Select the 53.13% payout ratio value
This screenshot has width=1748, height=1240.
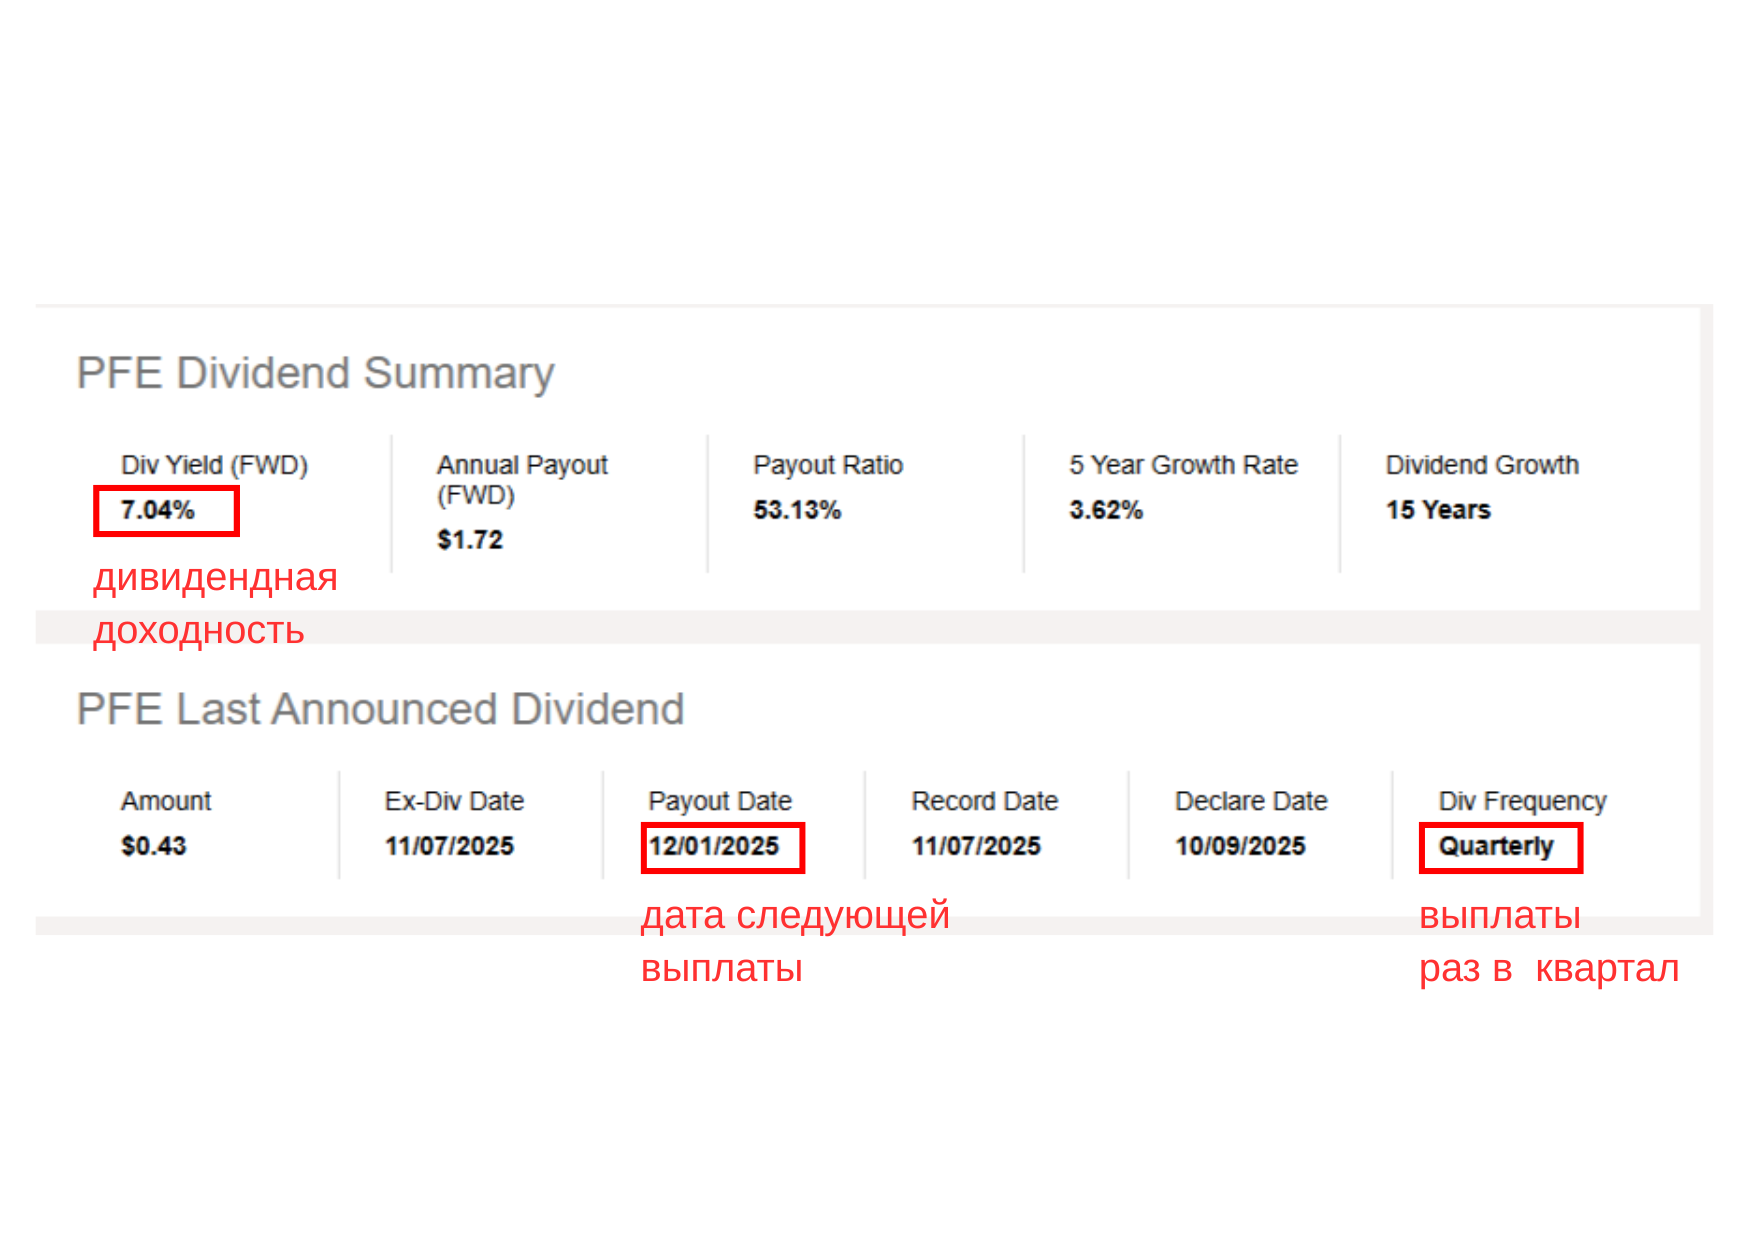click(x=796, y=510)
